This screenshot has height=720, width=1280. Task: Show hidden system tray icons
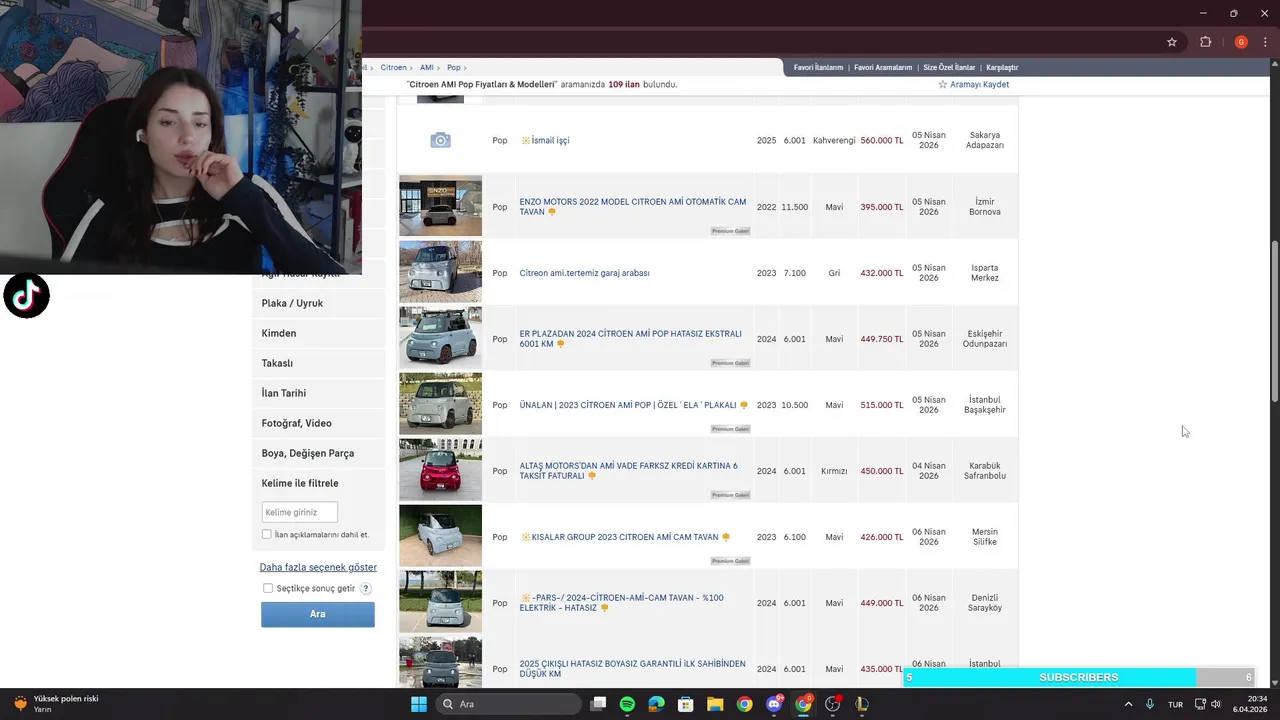pos(1129,704)
